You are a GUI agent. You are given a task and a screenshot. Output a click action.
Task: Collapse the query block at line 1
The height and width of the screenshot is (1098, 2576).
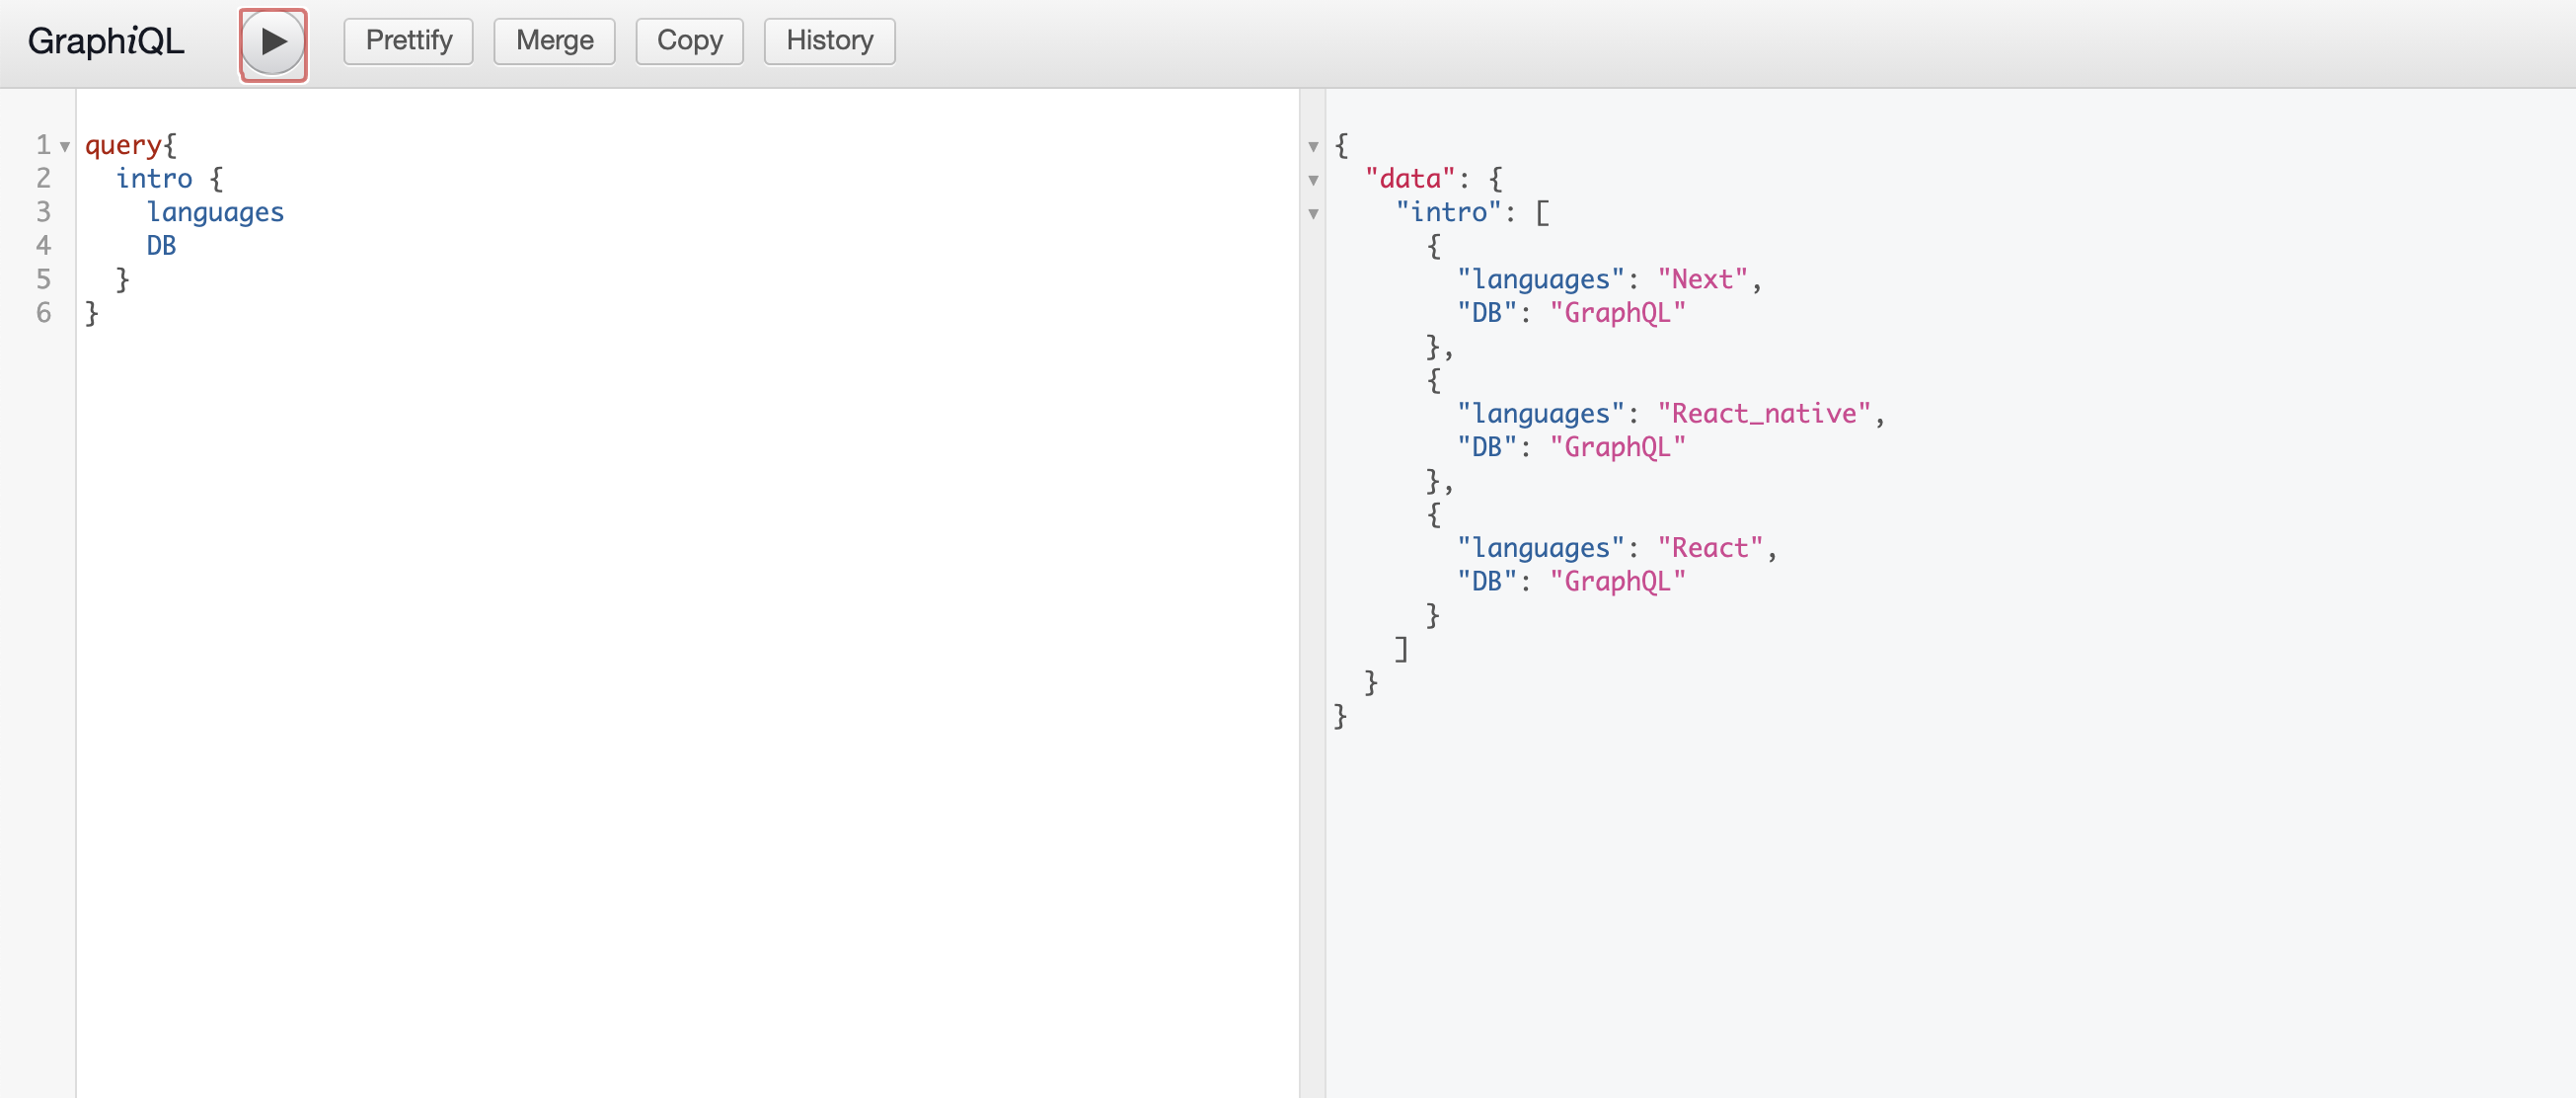65,147
